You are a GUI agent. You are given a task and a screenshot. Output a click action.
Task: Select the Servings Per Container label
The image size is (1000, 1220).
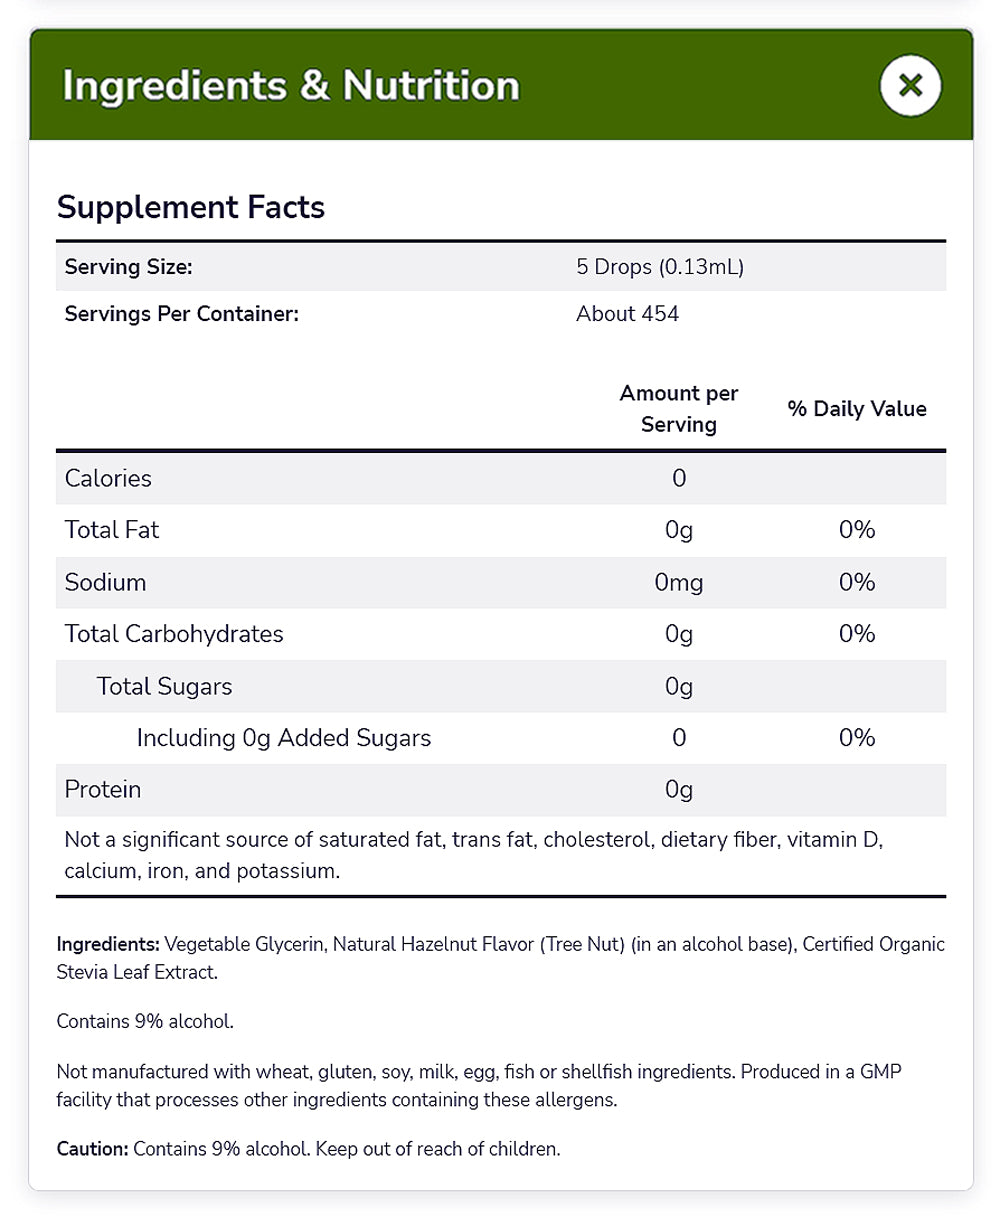tap(182, 314)
